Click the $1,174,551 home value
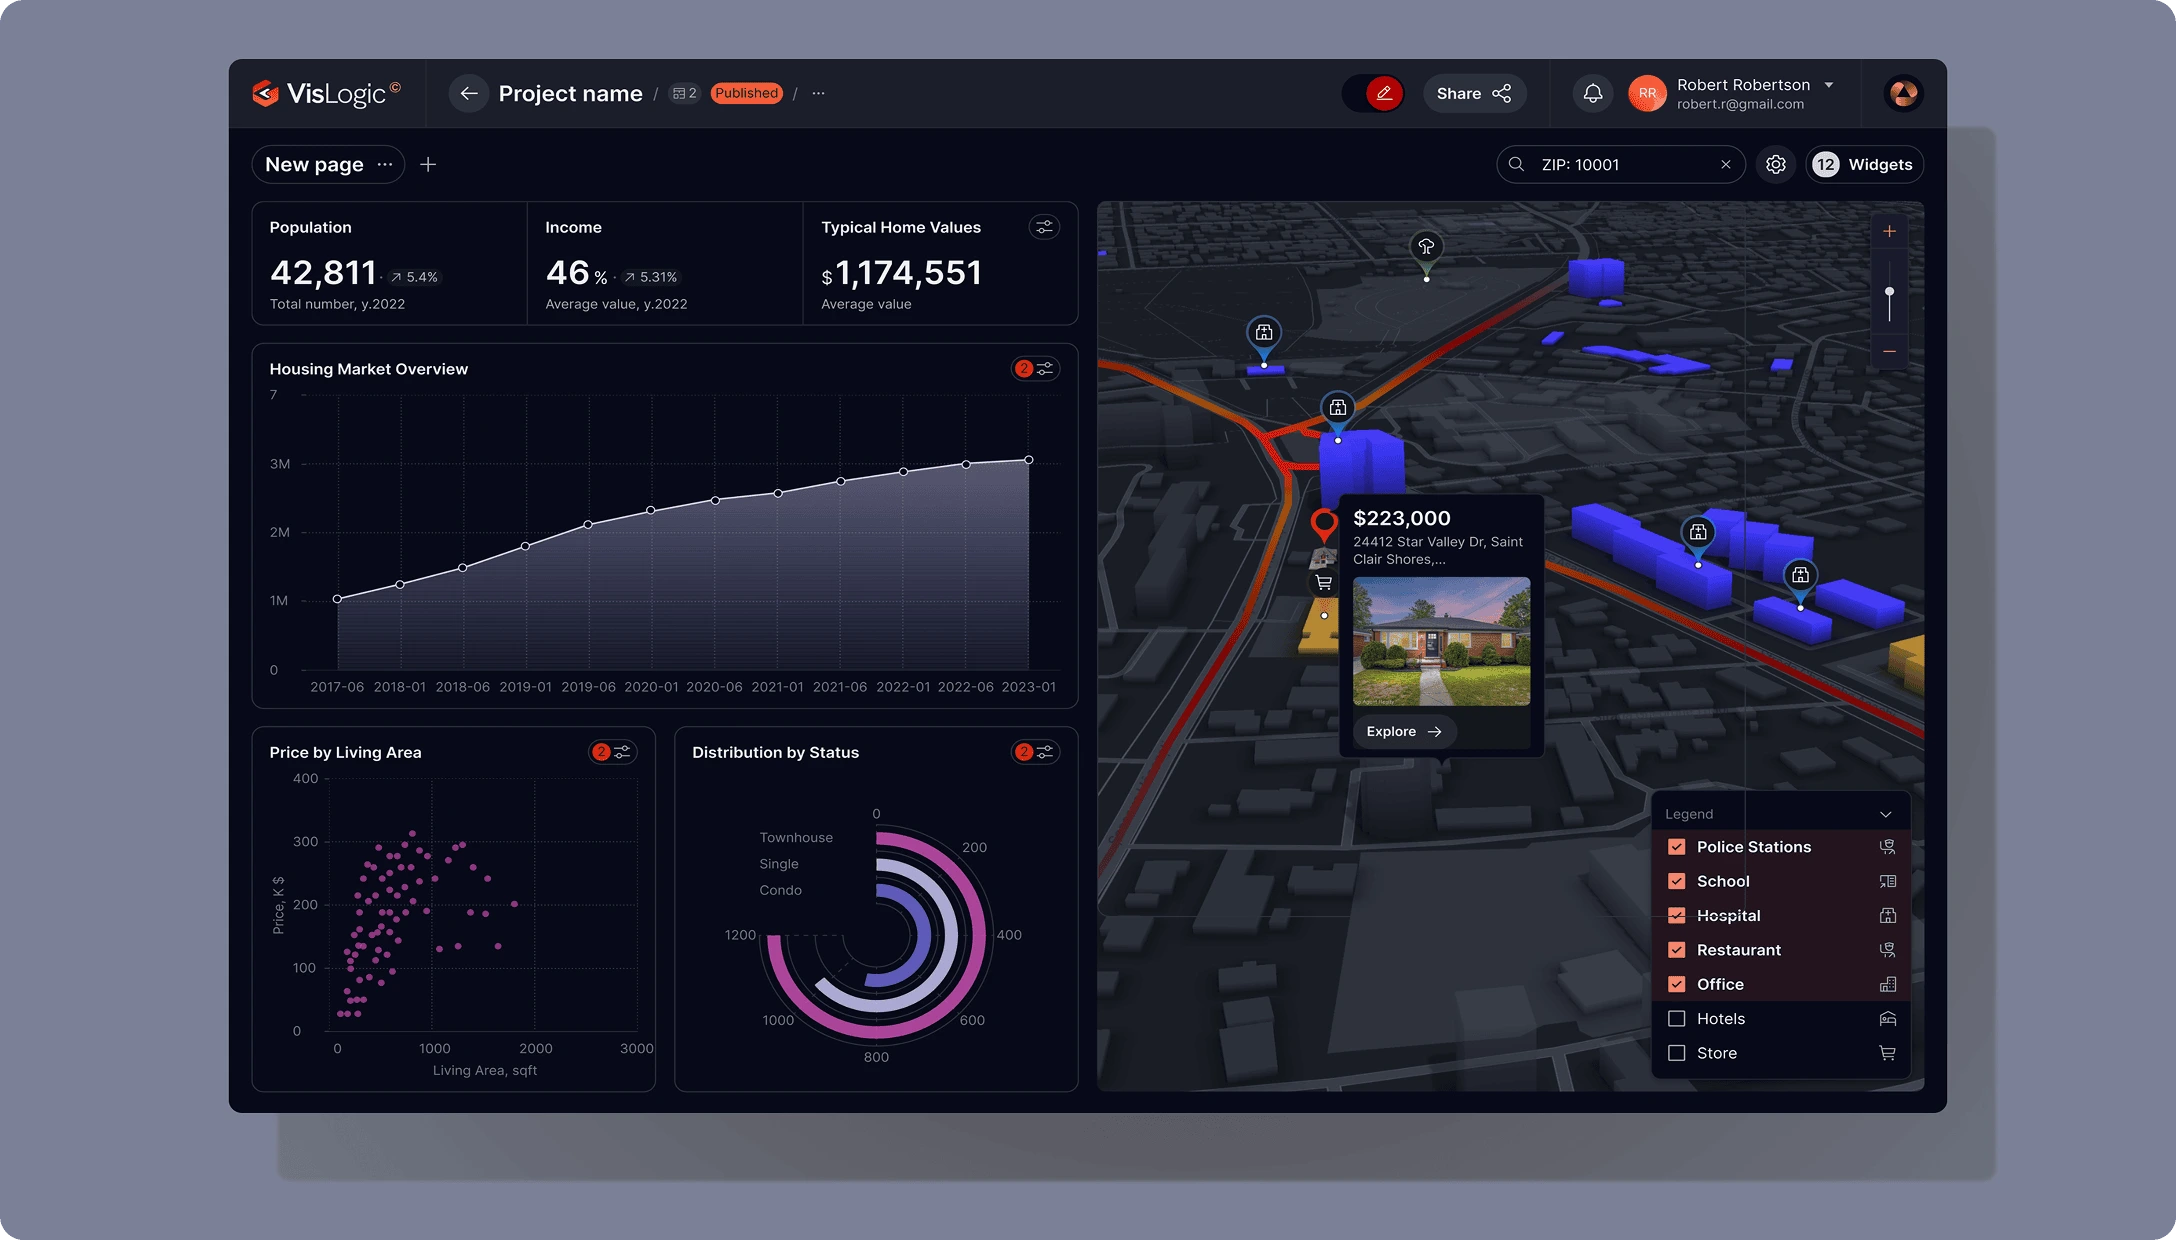The width and height of the screenshot is (2176, 1240). pyautogui.click(x=901, y=272)
